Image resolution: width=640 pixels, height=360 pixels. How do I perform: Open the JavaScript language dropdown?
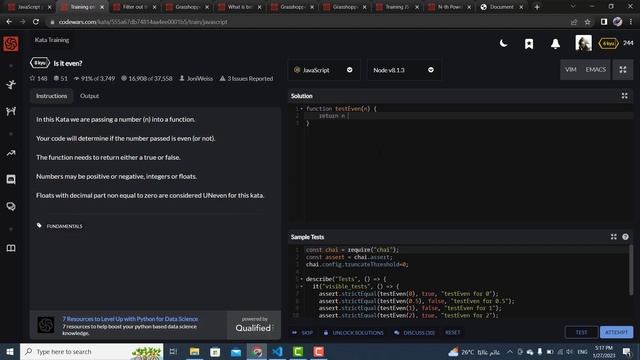coord(323,70)
